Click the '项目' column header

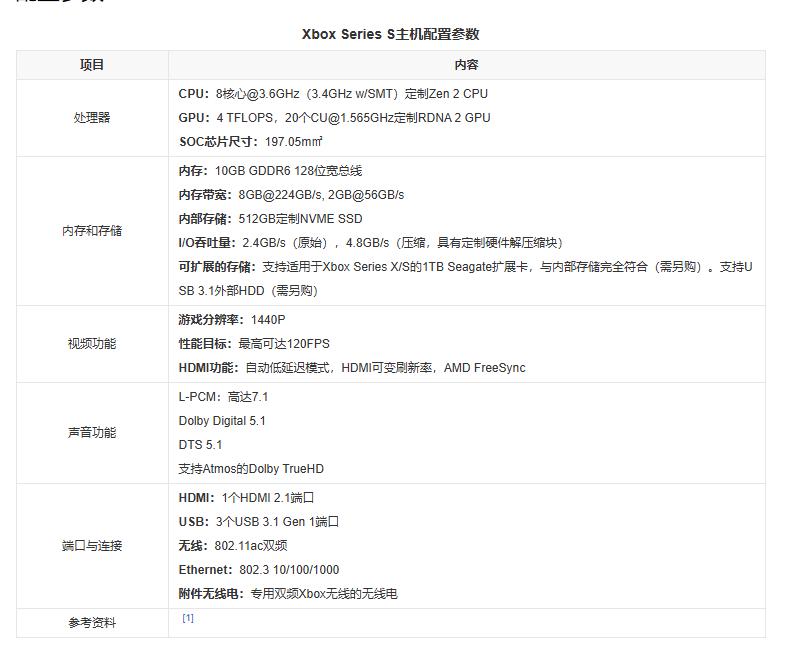[92, 65]
